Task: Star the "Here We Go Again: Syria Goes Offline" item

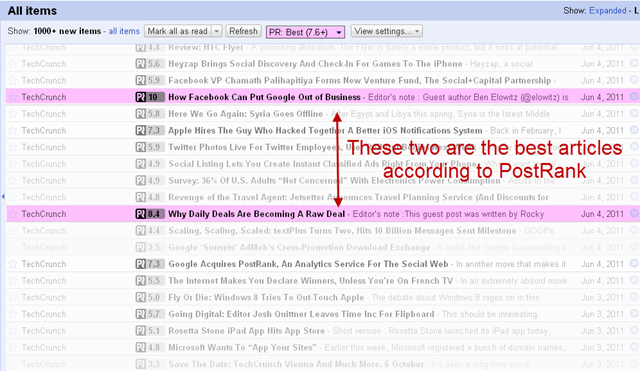Action: pos(13,114)
